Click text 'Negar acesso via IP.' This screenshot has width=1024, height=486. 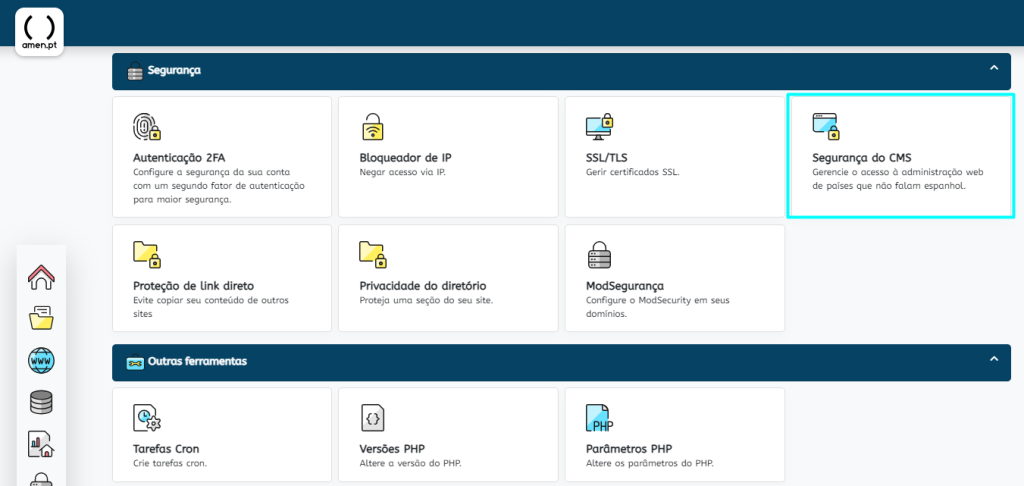402,172
